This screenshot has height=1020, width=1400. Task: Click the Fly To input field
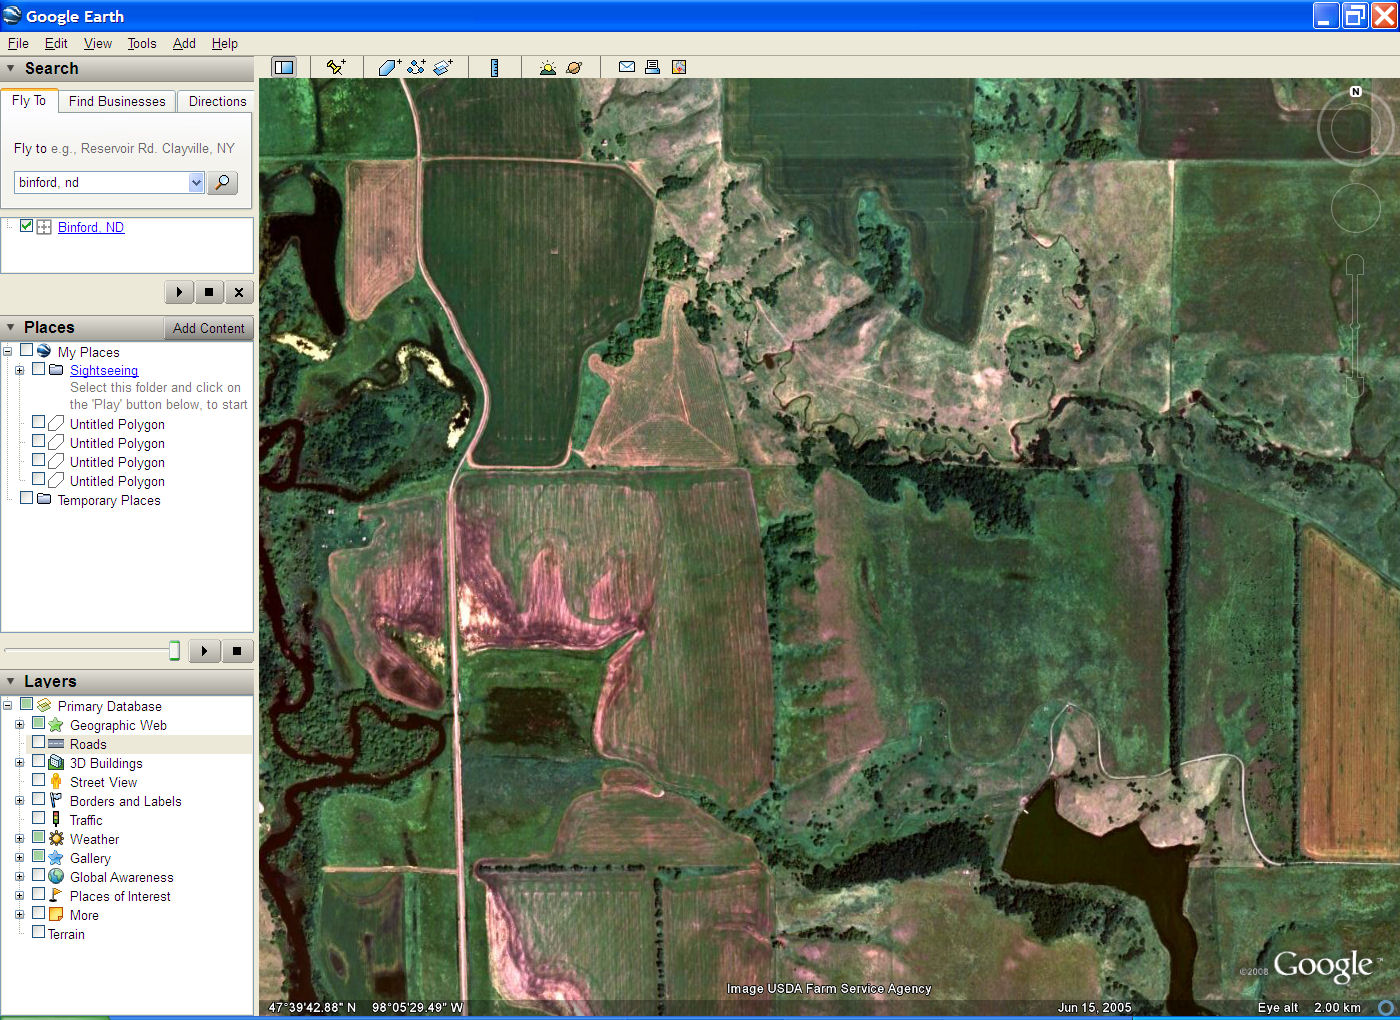tap(102, 182)
